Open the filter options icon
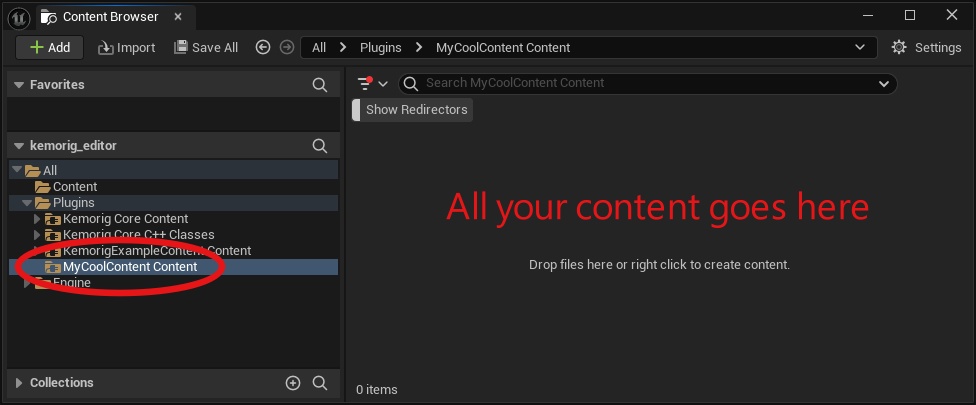 coord(372,84)
